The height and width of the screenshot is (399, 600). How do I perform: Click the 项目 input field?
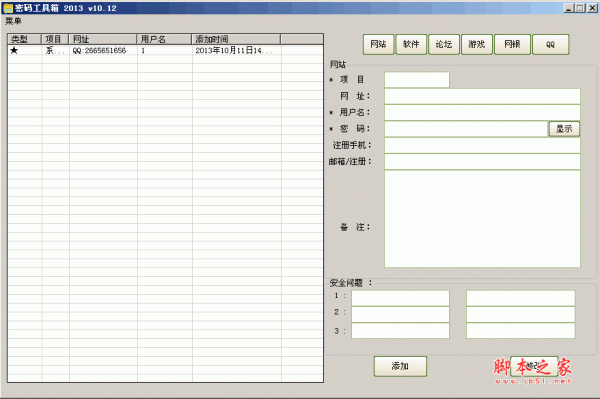coord(417,80)
